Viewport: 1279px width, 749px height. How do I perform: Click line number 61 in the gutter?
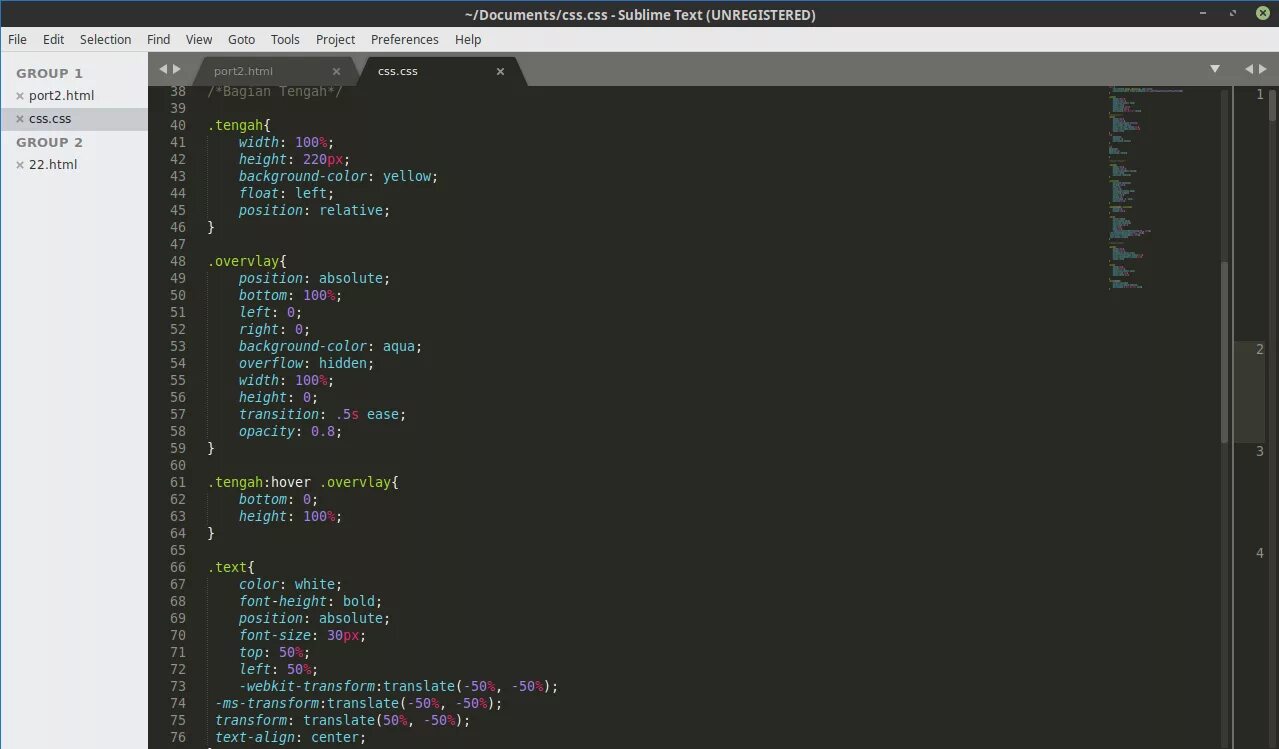pos(177,482)
